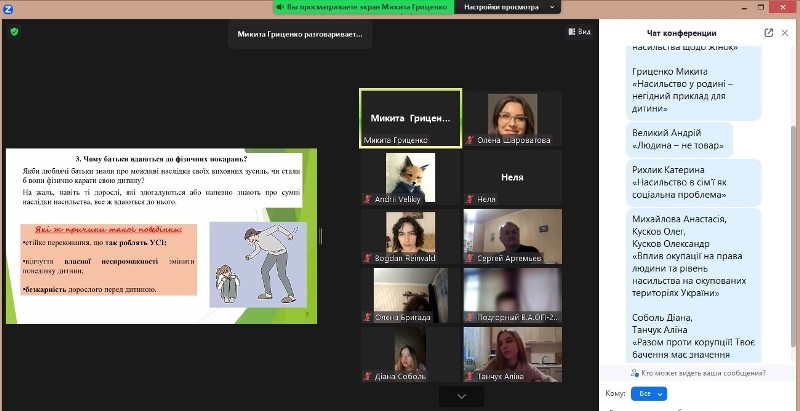Screen dimensions: 800x411
Task: Click the muted mic icon next to Неля
Action: click(x=469, y=200)
